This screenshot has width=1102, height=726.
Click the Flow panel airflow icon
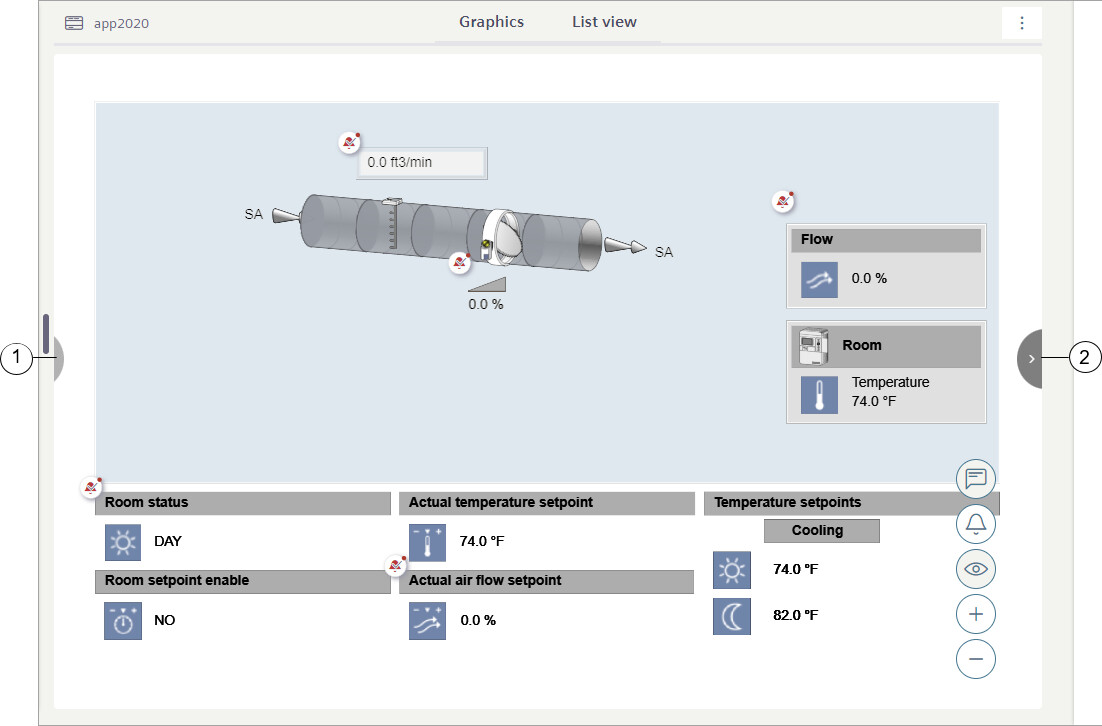pos(819,280)
